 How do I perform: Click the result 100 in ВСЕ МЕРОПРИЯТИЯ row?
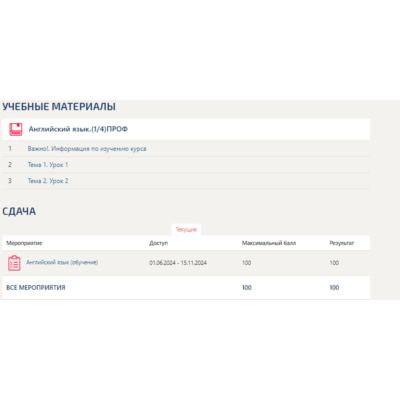tap(334, 287)
